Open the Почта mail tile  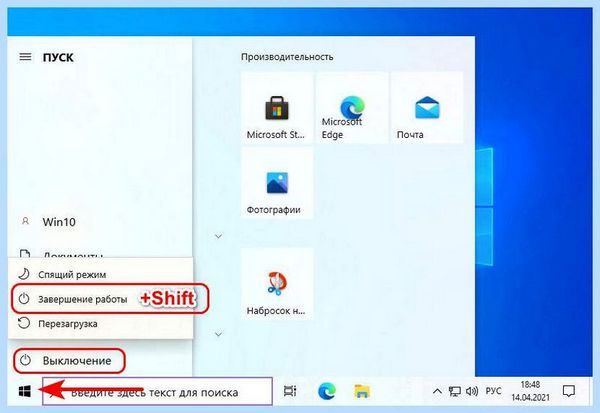pos(427,108)
